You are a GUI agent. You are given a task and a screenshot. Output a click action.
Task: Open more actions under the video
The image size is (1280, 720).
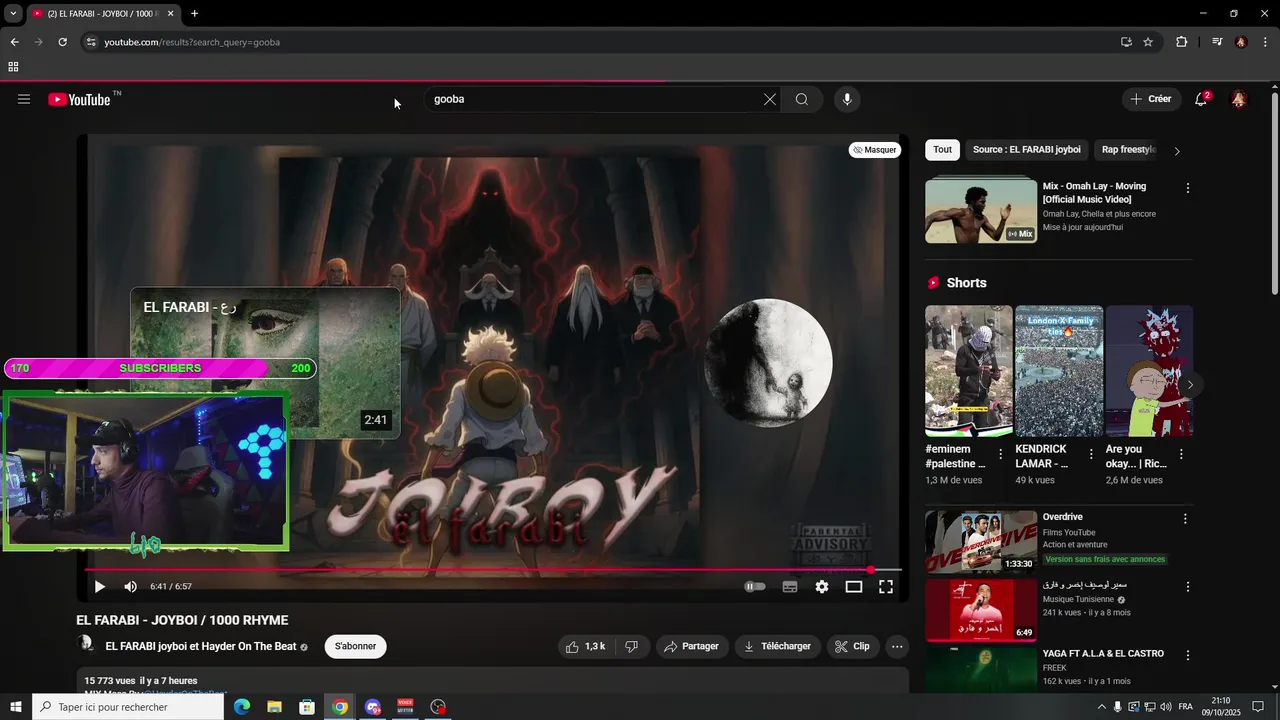coord(897,646)
